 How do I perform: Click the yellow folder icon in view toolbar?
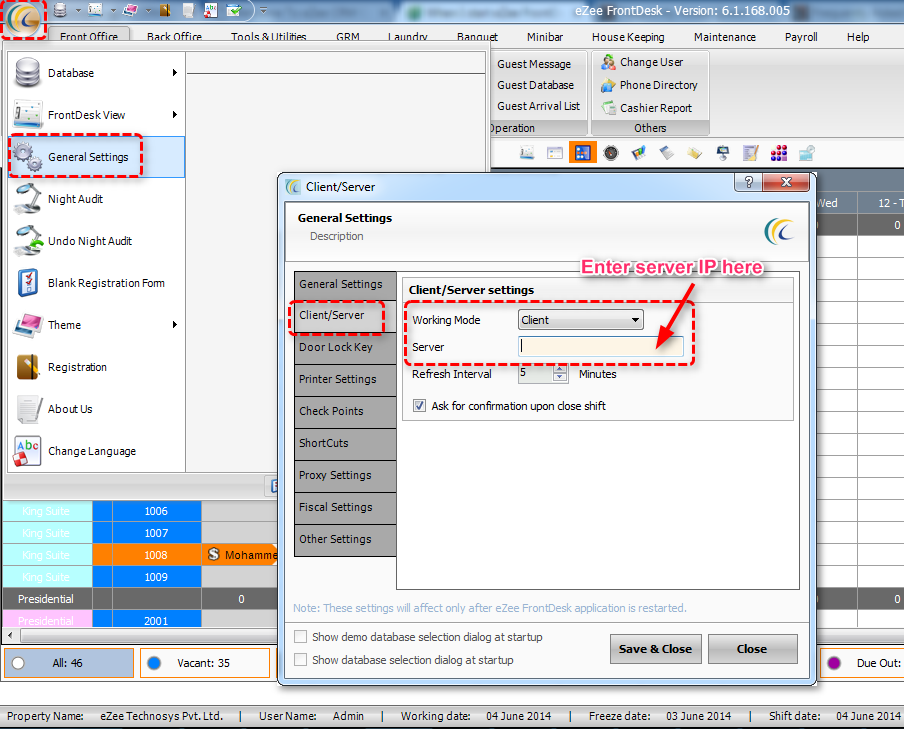(x=695, y=153)
